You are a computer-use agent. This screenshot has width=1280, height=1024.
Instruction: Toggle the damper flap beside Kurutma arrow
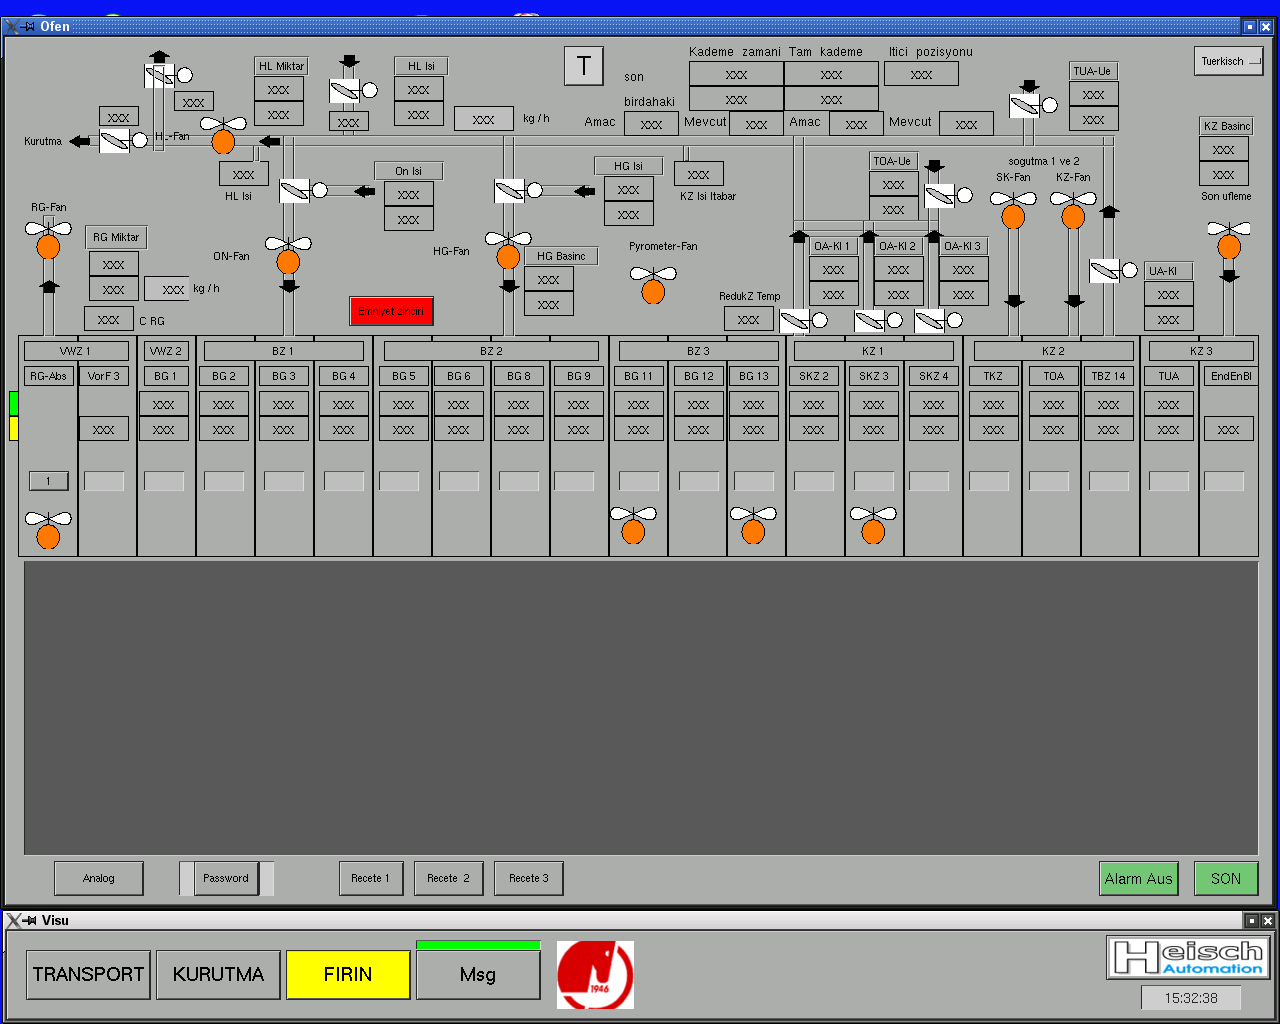tap(114, 141)
